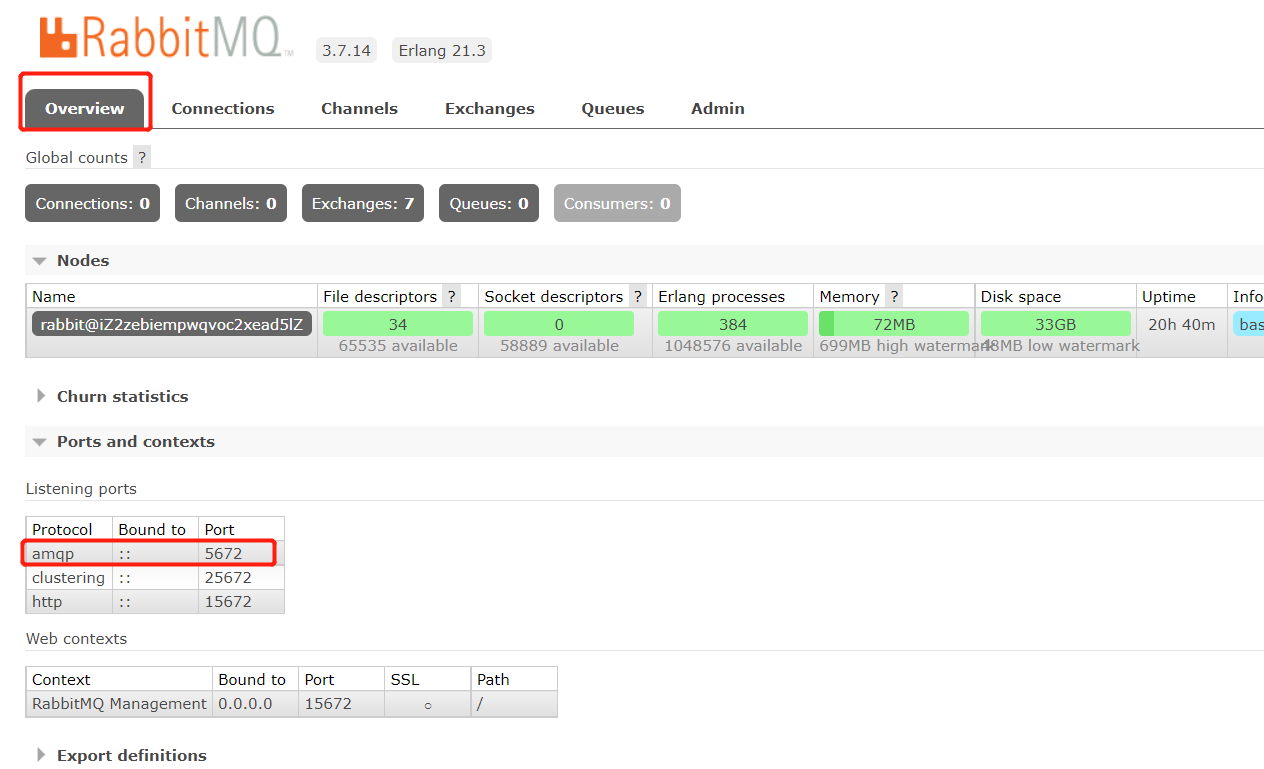Open the Global counts help question mark

coord(142,158)
